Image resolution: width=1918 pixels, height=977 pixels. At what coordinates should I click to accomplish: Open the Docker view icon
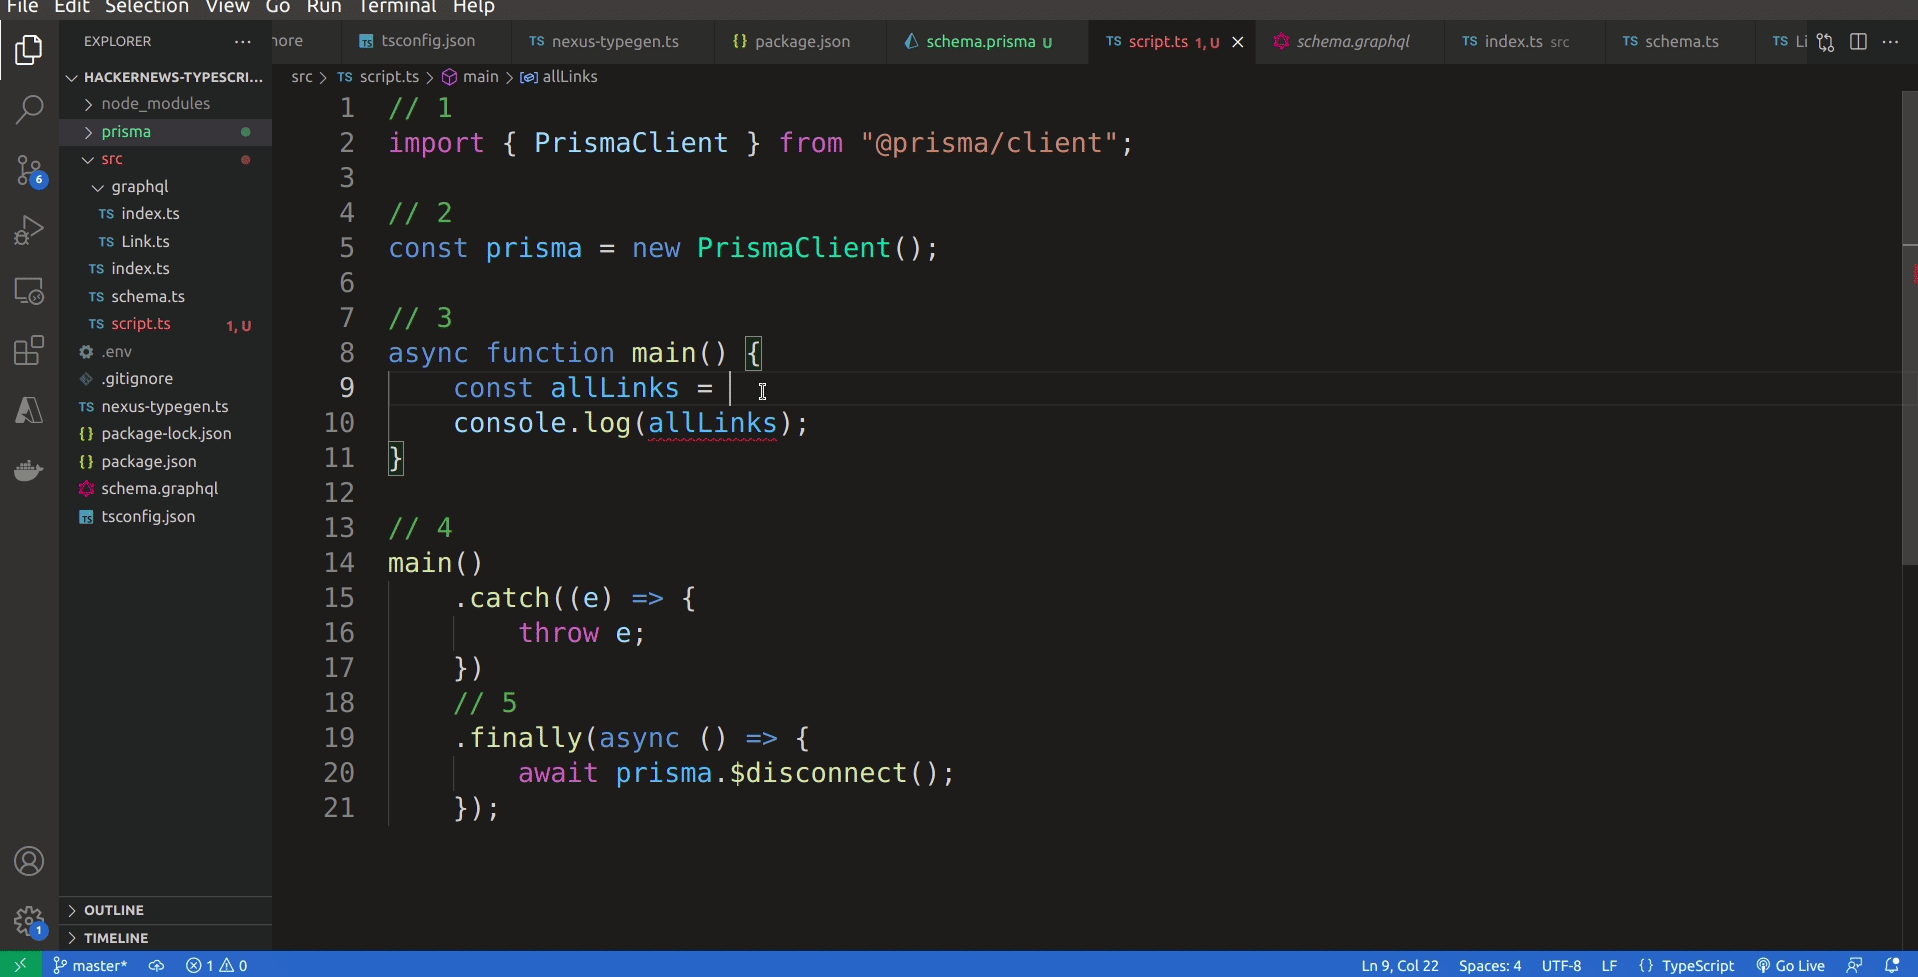(29, 470)
